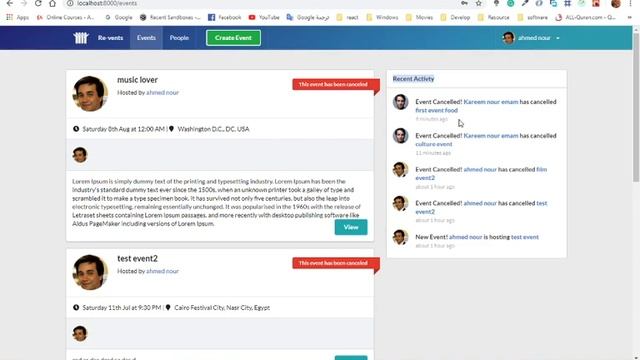Image resolution: width=640 pixels, height=360 pixels.
Task: Click the hash-symbol extension icon
Action: pos(567,3)
